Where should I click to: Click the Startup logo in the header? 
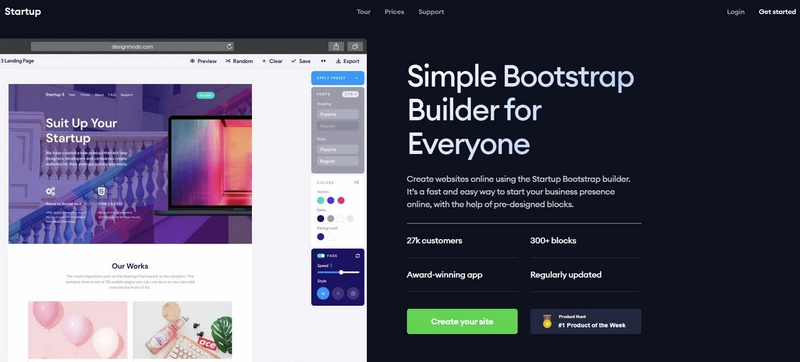point(23,12)
